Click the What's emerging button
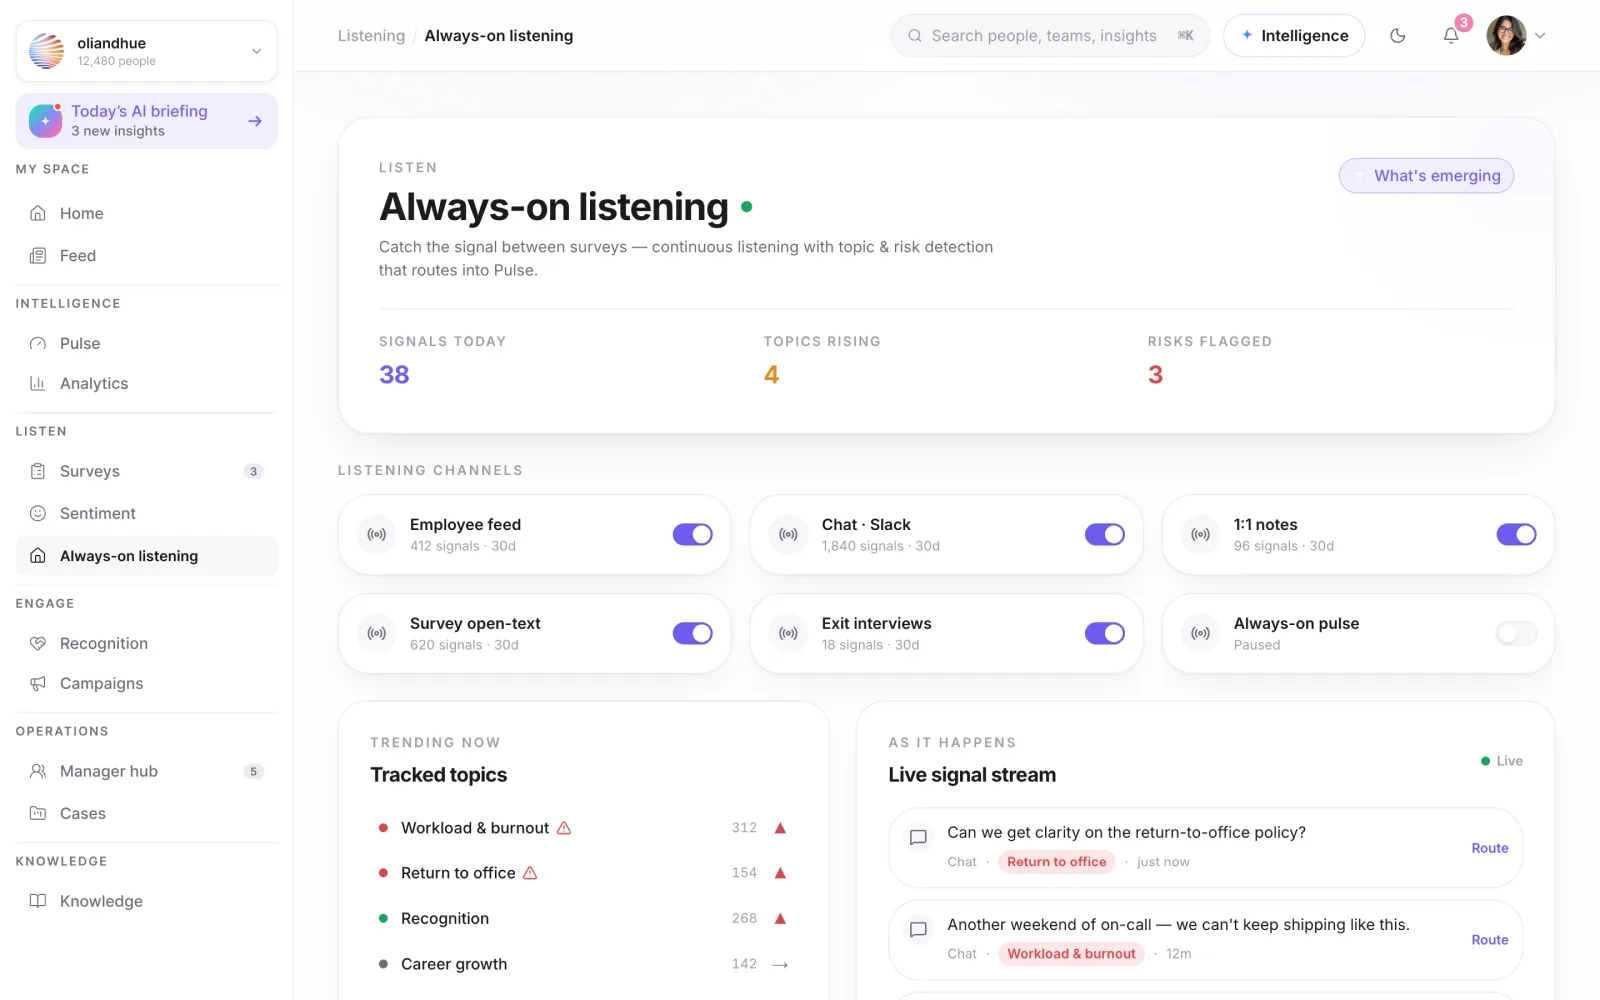The width and height of the screenshot is (1600, 1000). pos(1426,176)
